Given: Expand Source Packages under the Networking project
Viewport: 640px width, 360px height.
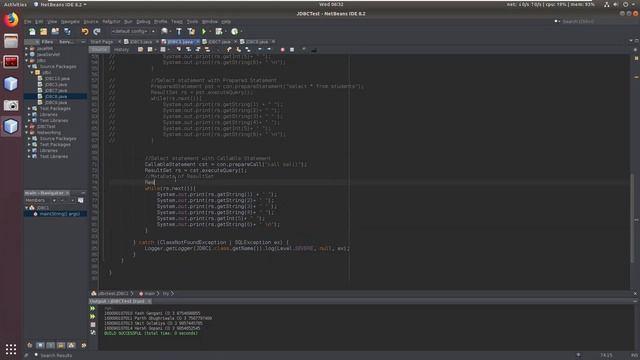Looking at the screenshot, I should pyautogui.click(x=29, y=139).
